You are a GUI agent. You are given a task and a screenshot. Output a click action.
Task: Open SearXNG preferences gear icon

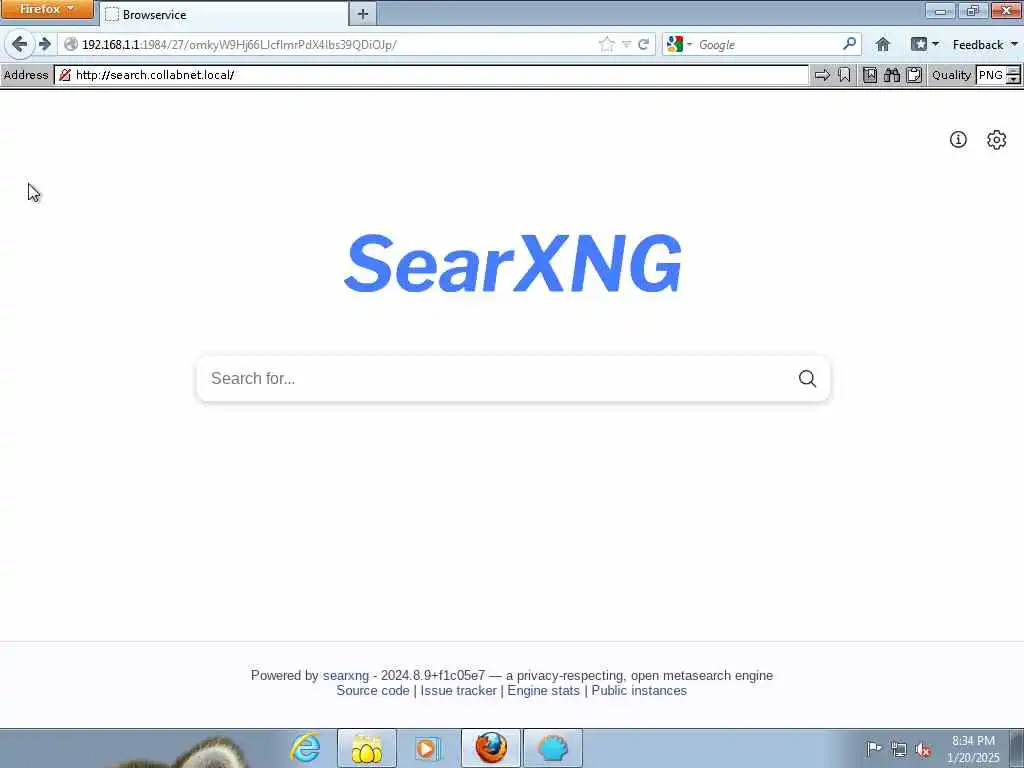(x=997, y=140)
